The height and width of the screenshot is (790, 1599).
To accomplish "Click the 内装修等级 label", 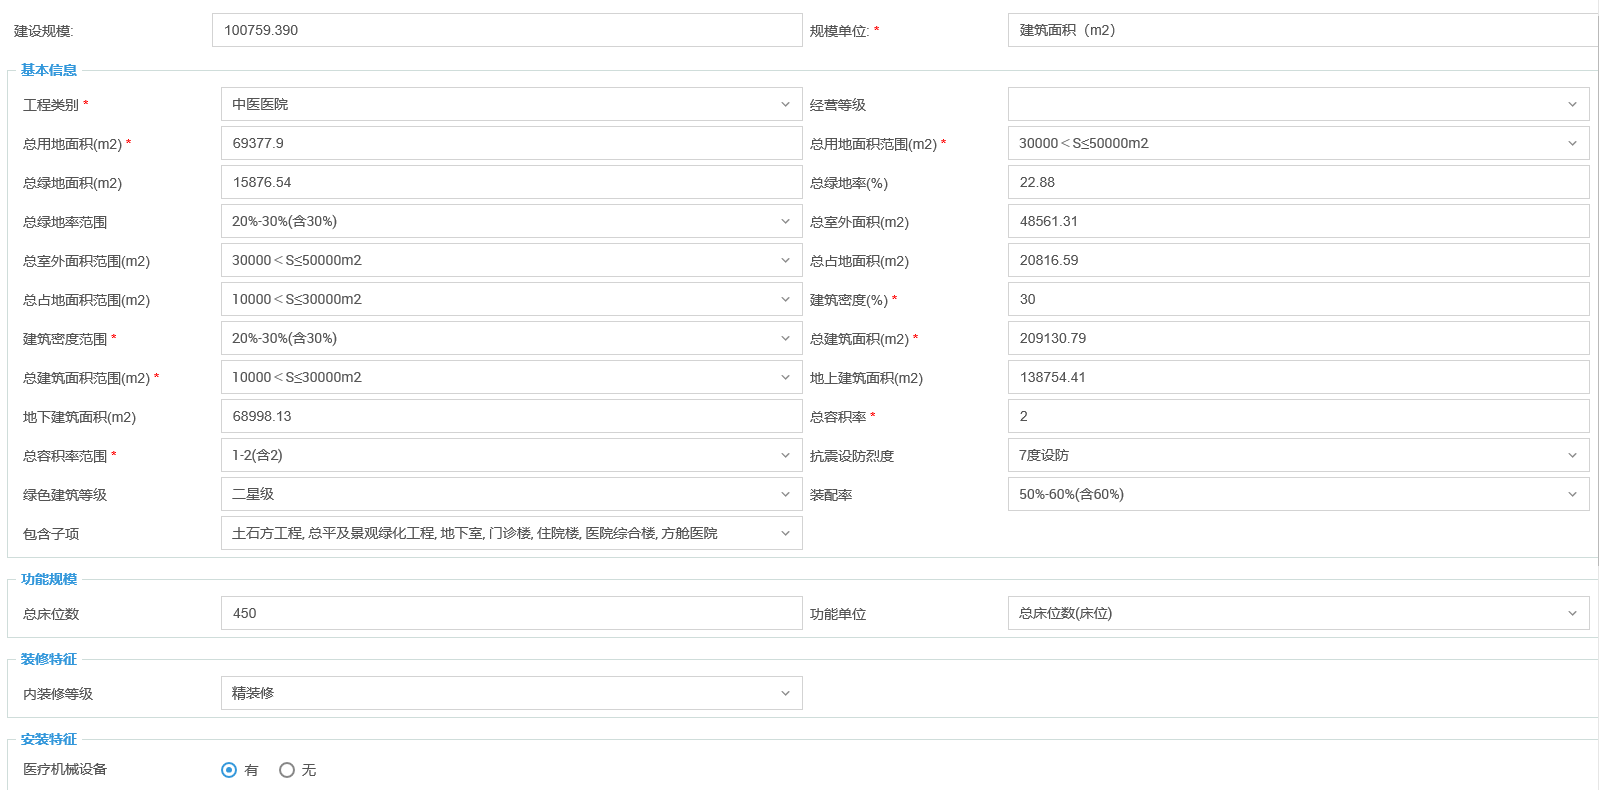I will click(58, 694).
